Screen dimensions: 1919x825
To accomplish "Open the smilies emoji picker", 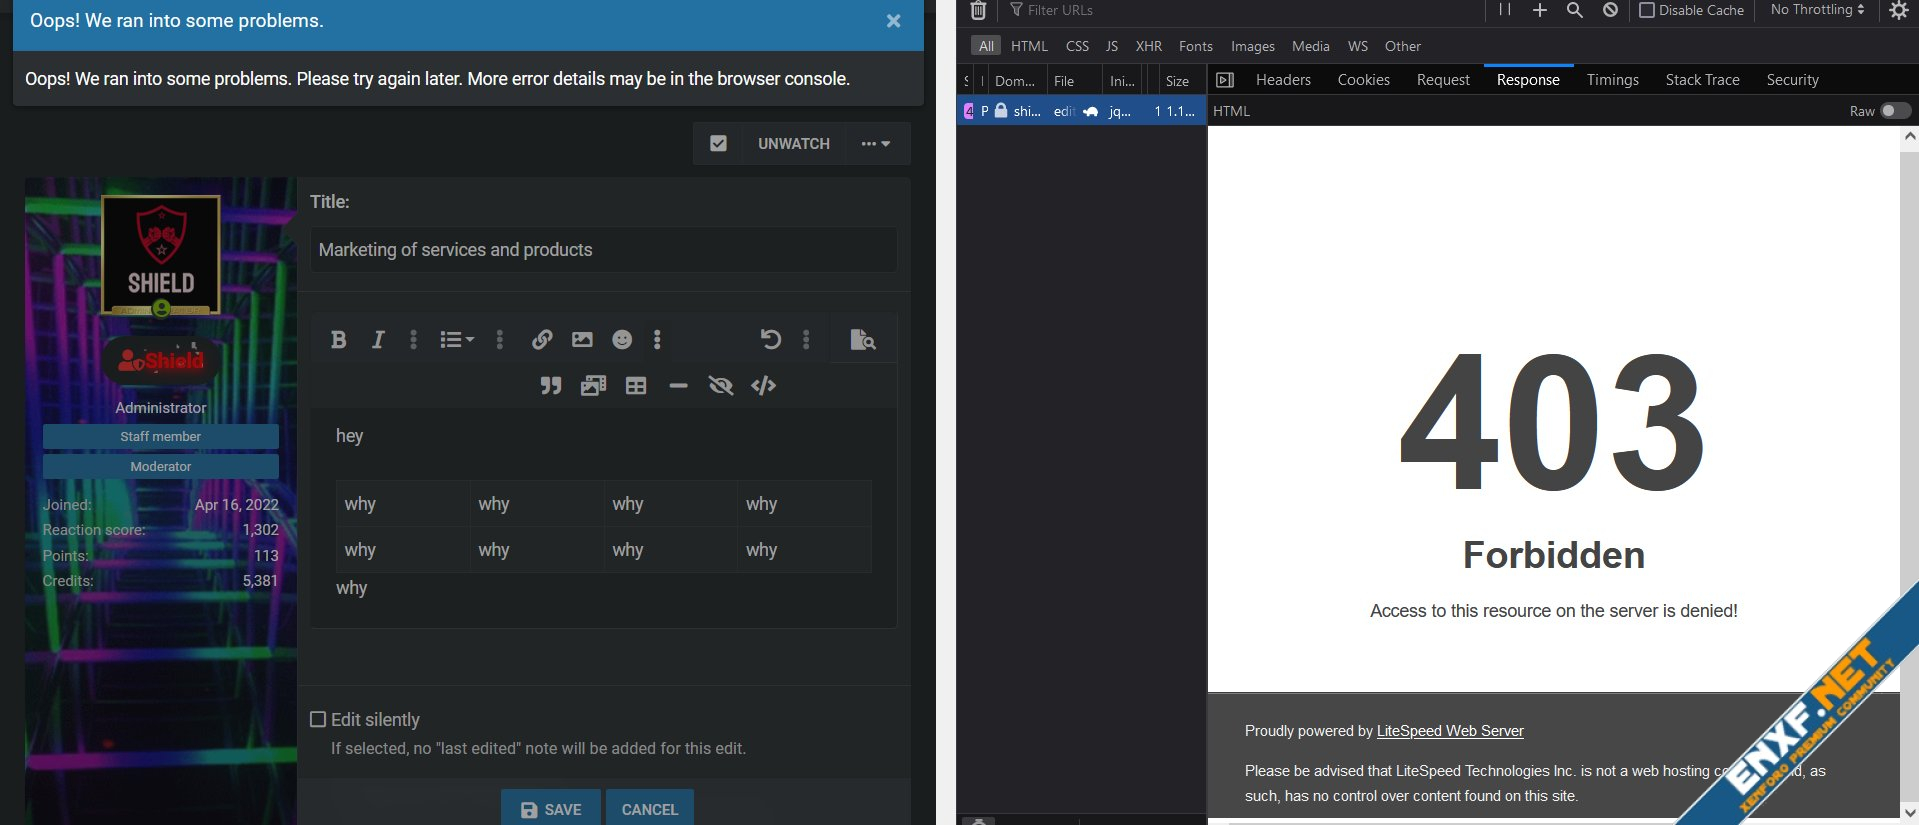I will click(x=622, y=340).
